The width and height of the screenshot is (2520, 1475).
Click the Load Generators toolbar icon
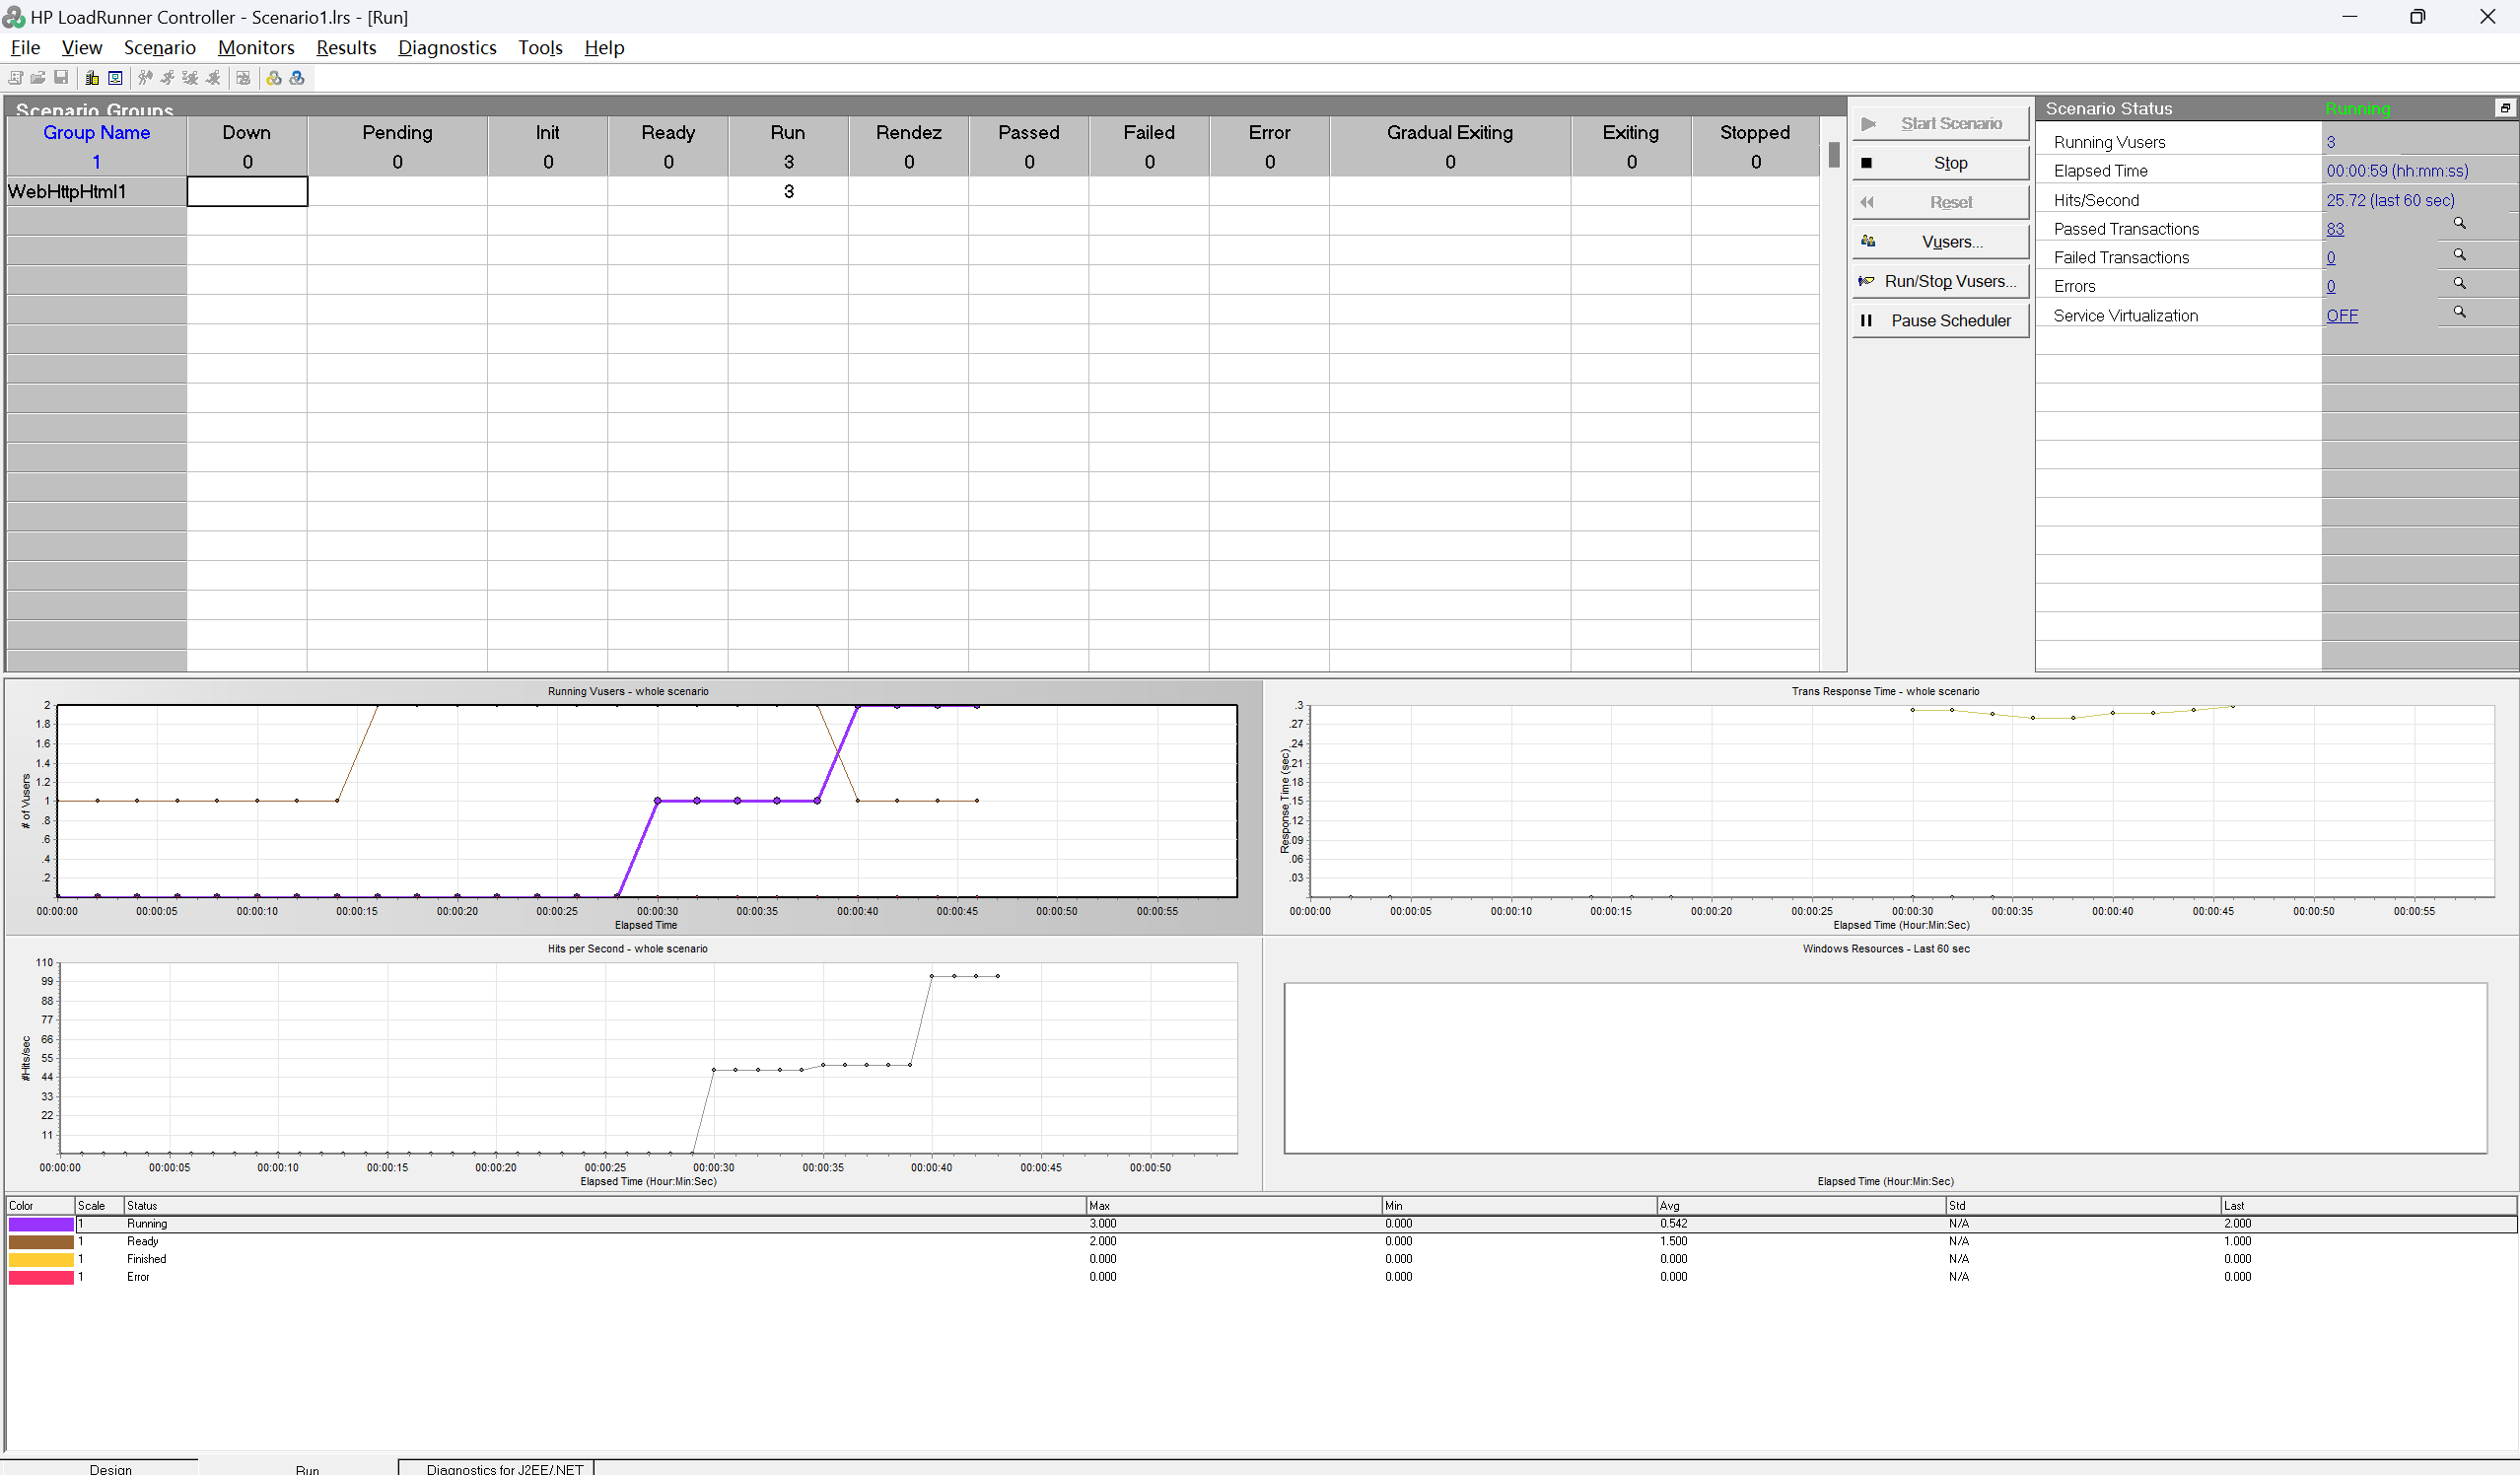[92, 78]
